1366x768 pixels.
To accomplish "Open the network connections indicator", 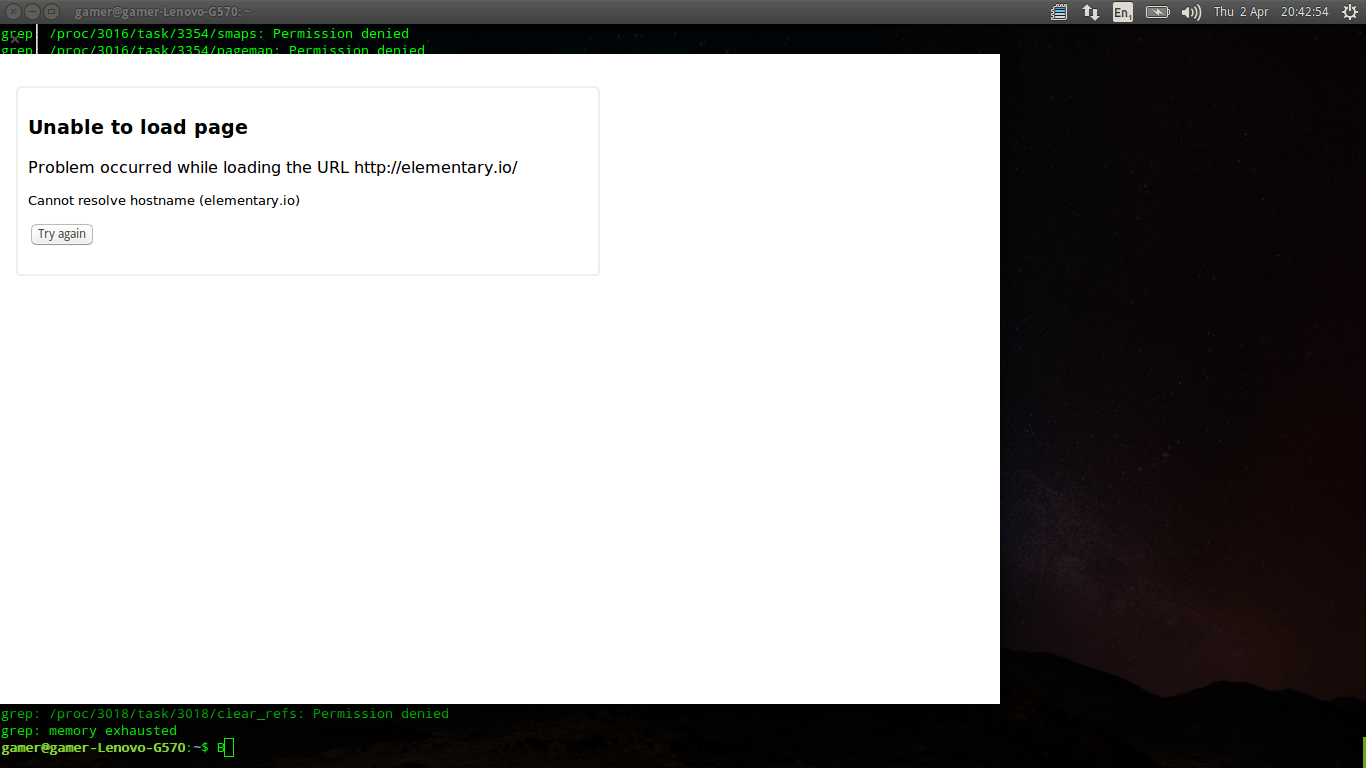I will (x=1091, y=12).
